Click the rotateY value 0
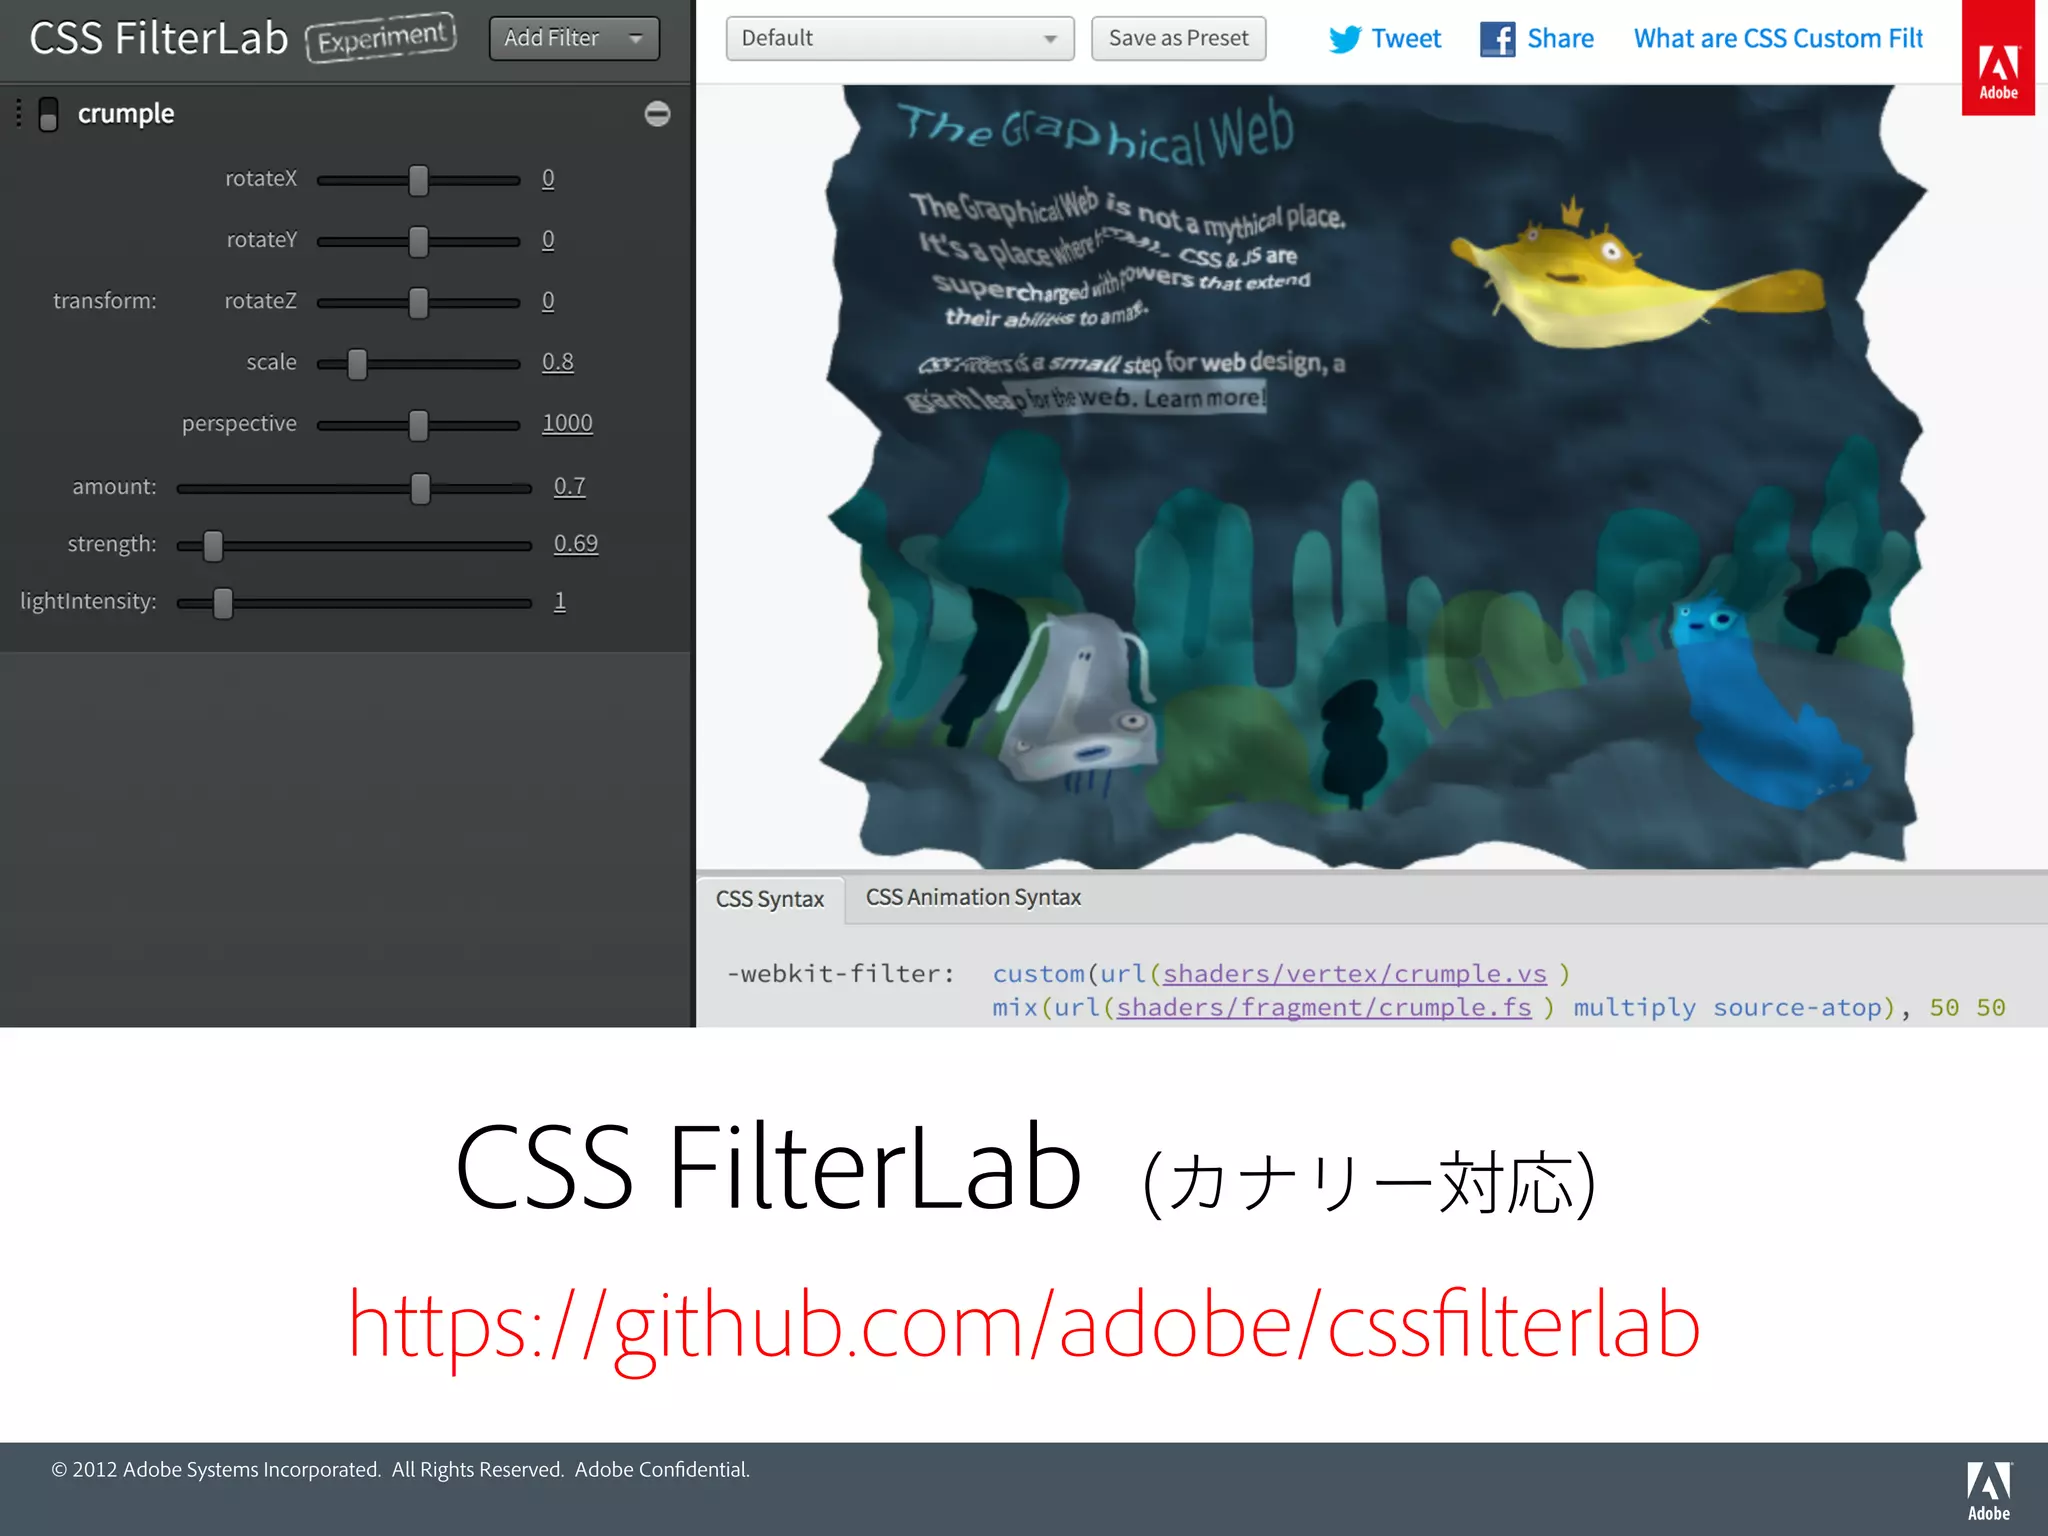2048x1536 pixels. (x=548, y=239)
